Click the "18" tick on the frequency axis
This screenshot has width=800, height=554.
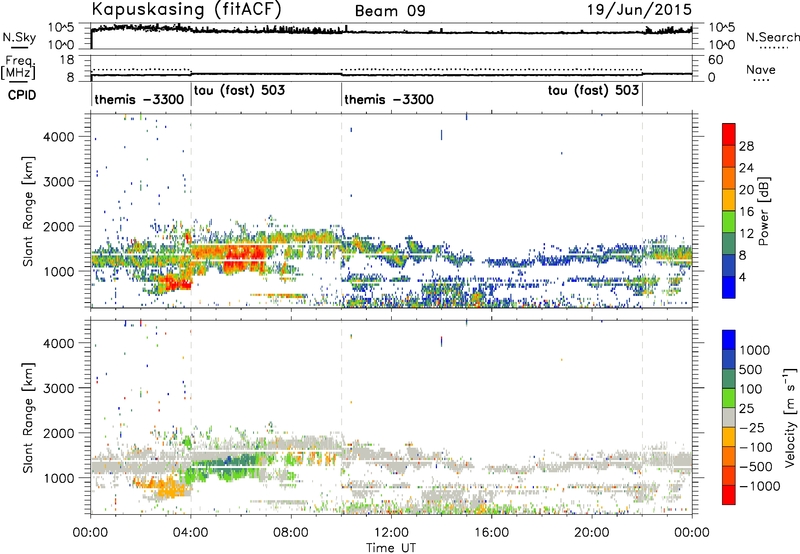67,60
